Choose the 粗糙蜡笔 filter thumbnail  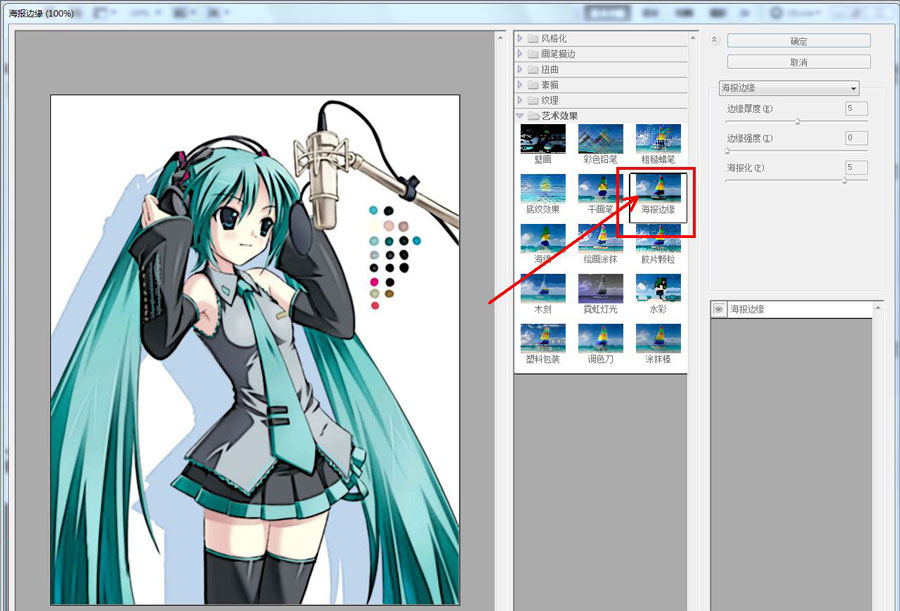(x=658, y=139)
